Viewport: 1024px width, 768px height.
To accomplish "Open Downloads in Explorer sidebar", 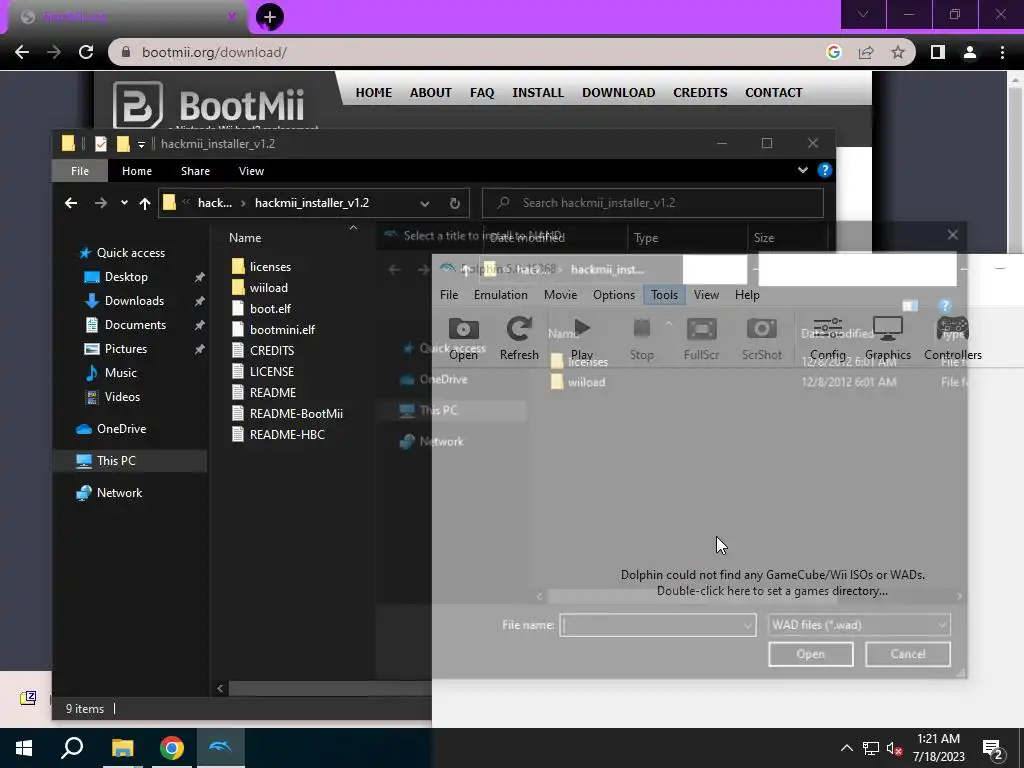I will tap(125, 301).
